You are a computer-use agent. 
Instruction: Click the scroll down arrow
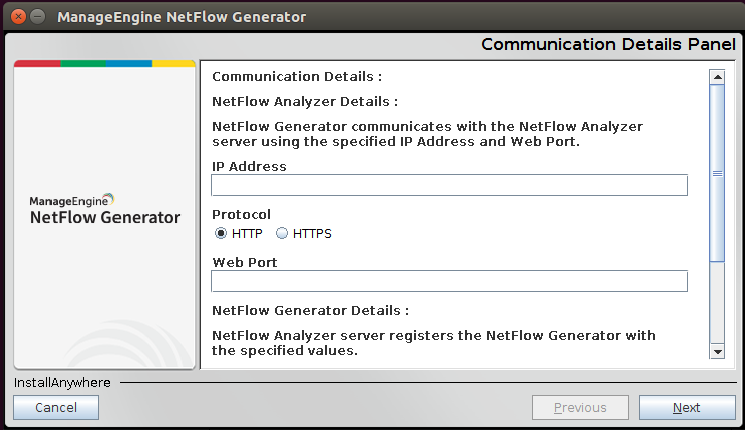(x=716, y=350)
